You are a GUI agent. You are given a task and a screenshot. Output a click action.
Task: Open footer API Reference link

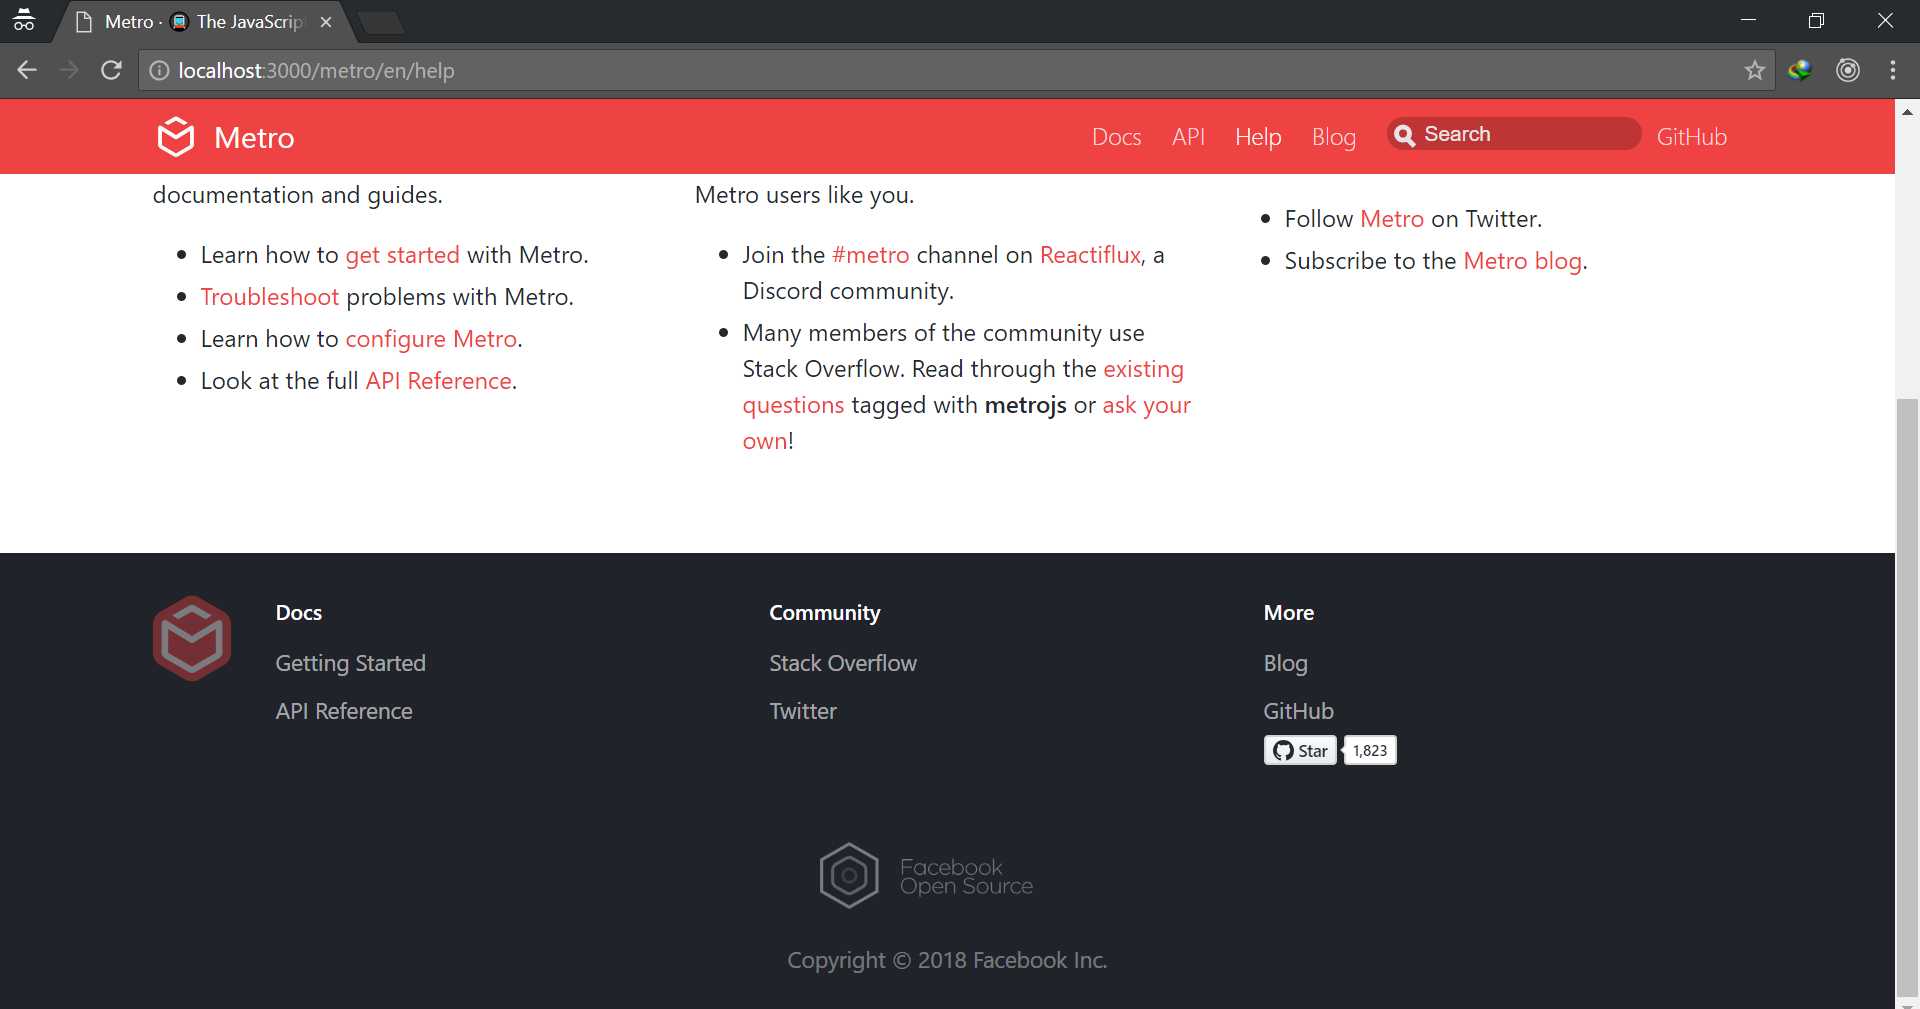(344, 711)
